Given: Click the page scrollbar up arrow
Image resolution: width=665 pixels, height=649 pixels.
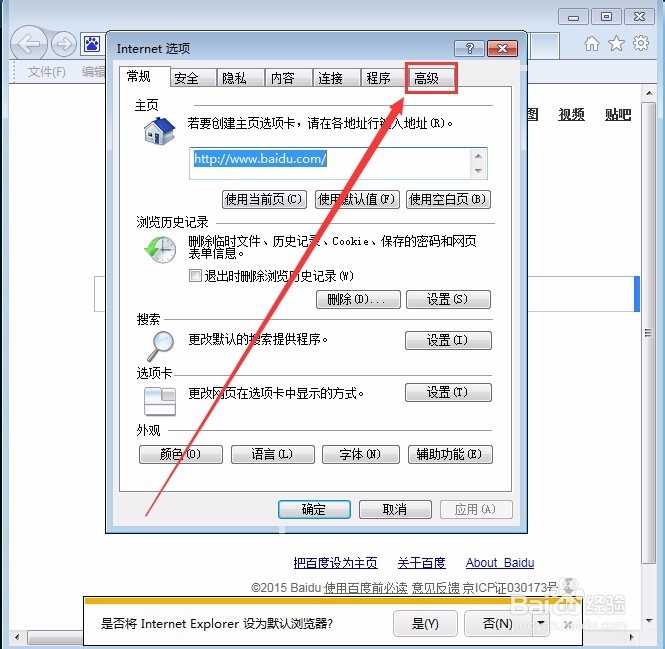Looking at the screenshot, I should click(x=649, y=93).
